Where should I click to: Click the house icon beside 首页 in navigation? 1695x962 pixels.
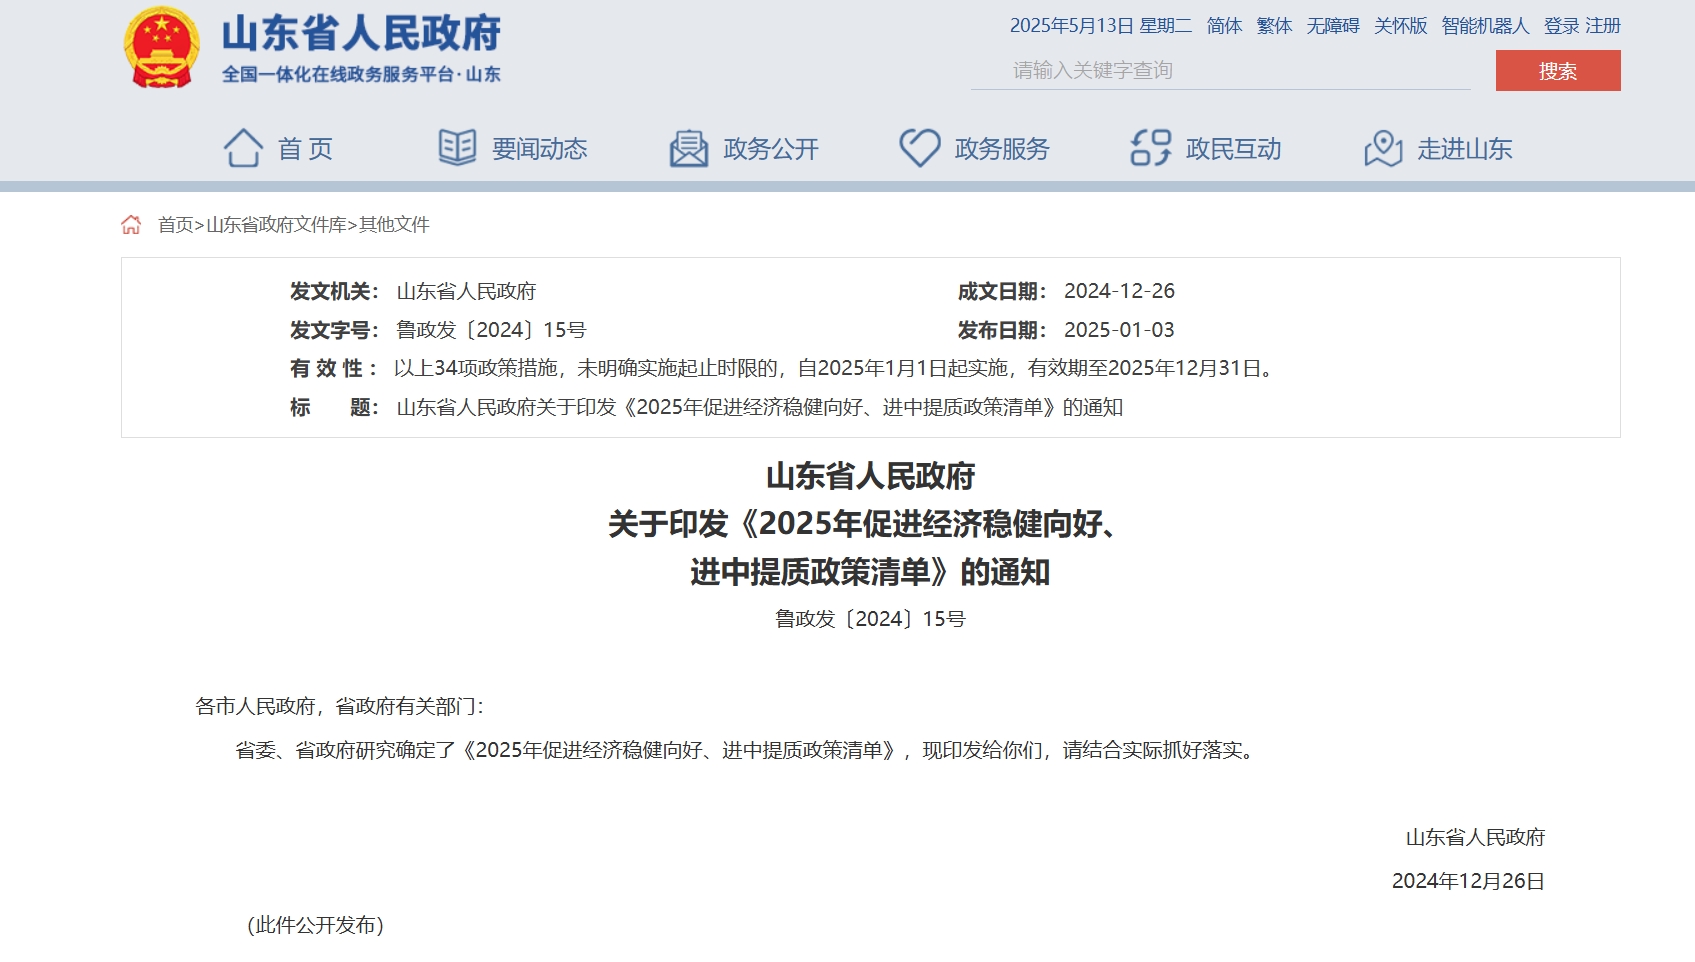coord(243,148)
